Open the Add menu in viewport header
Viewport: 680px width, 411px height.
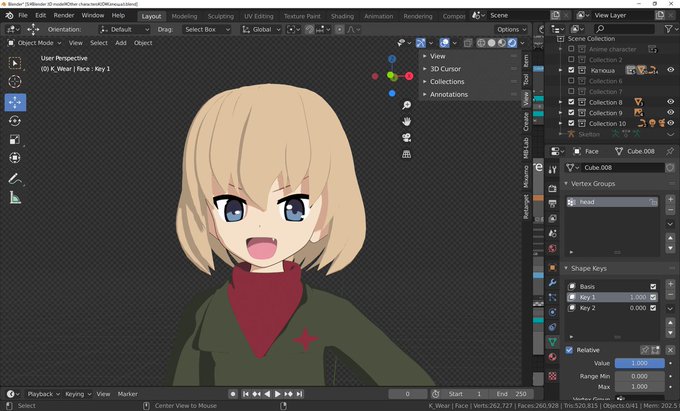[x=121, y=43]
